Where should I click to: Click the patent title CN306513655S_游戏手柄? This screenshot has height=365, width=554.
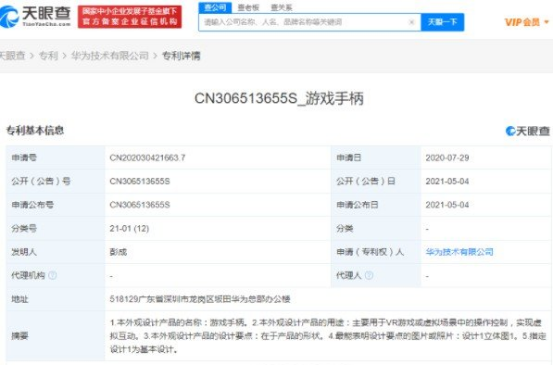(279, 98)
